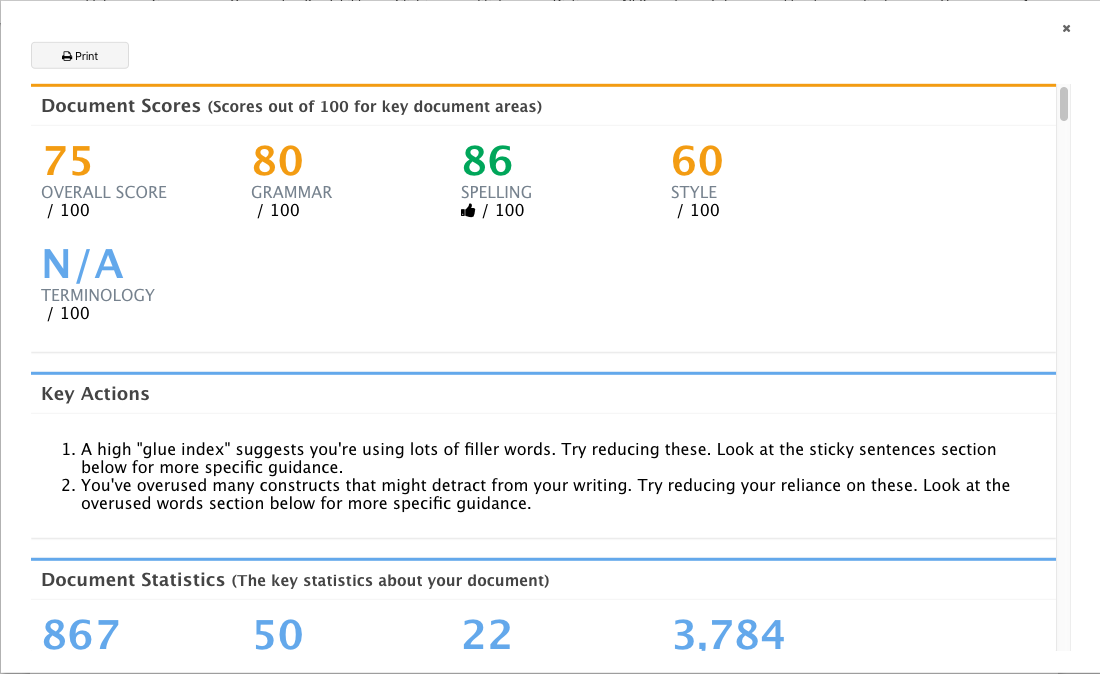Select the 867 statistic value
The height and width of the screenshot is (674, 1100).
[x=81, y=635]
